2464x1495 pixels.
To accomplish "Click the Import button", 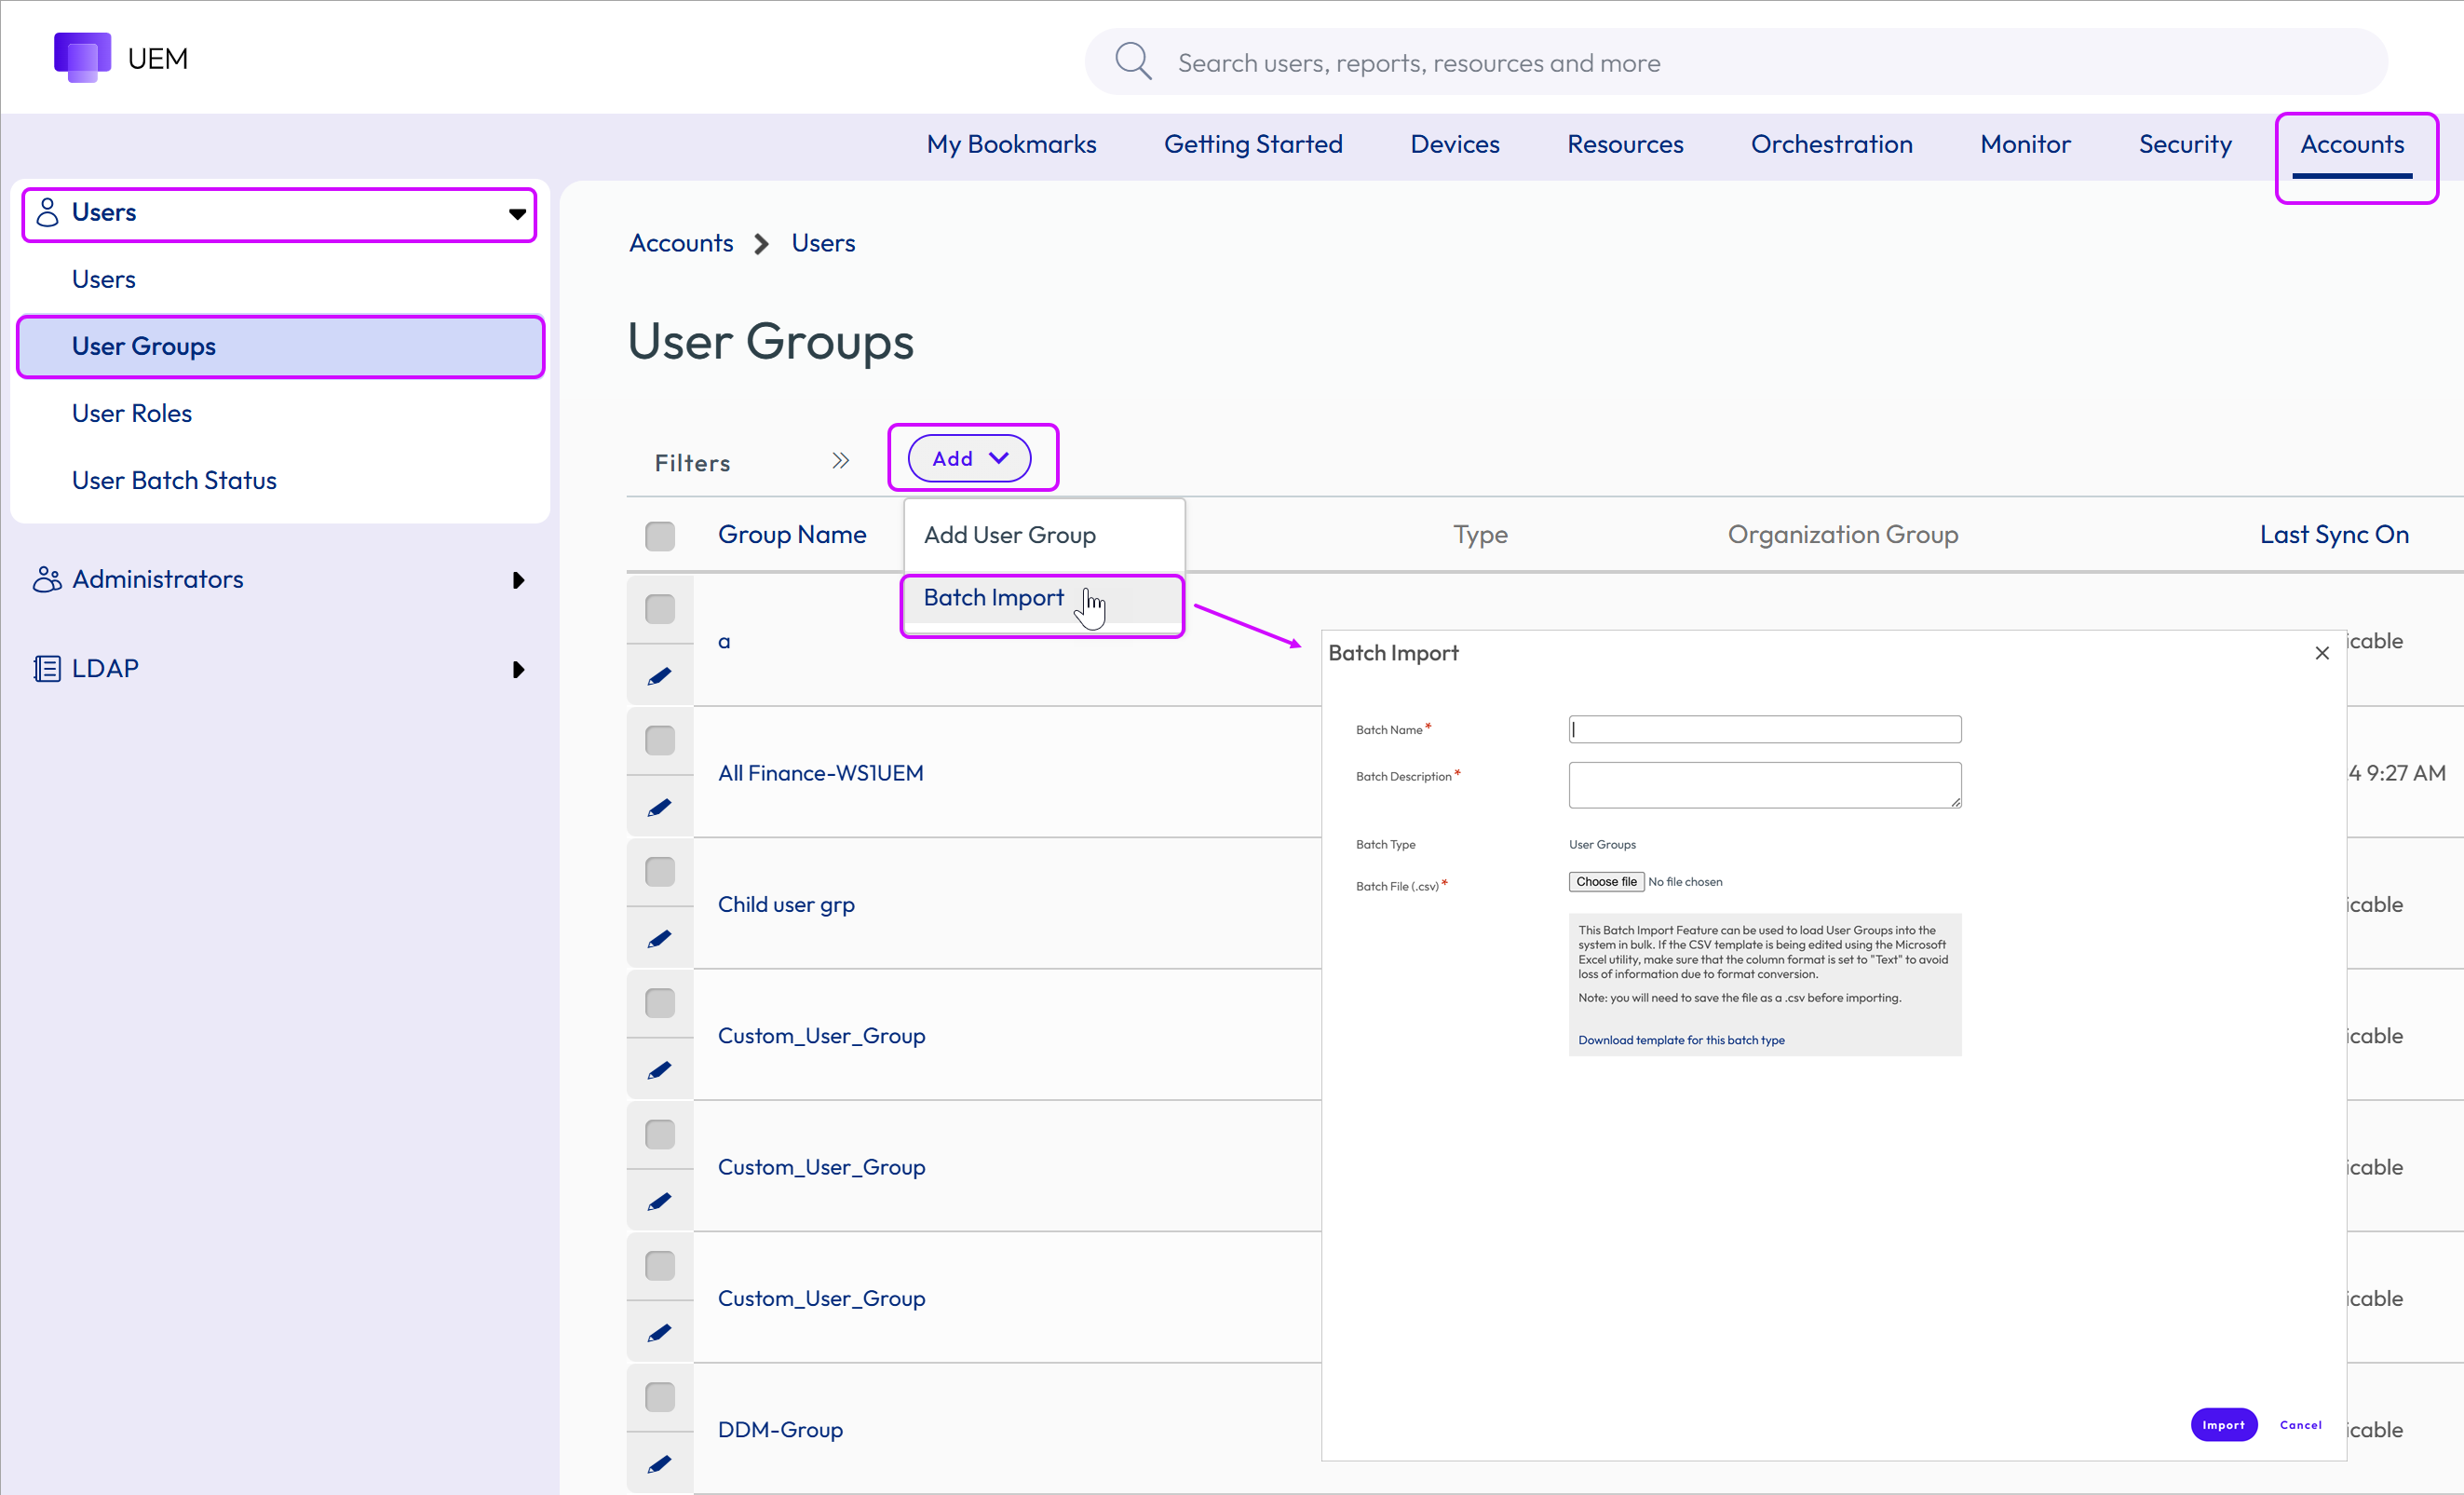I will coord(2223,1425).
